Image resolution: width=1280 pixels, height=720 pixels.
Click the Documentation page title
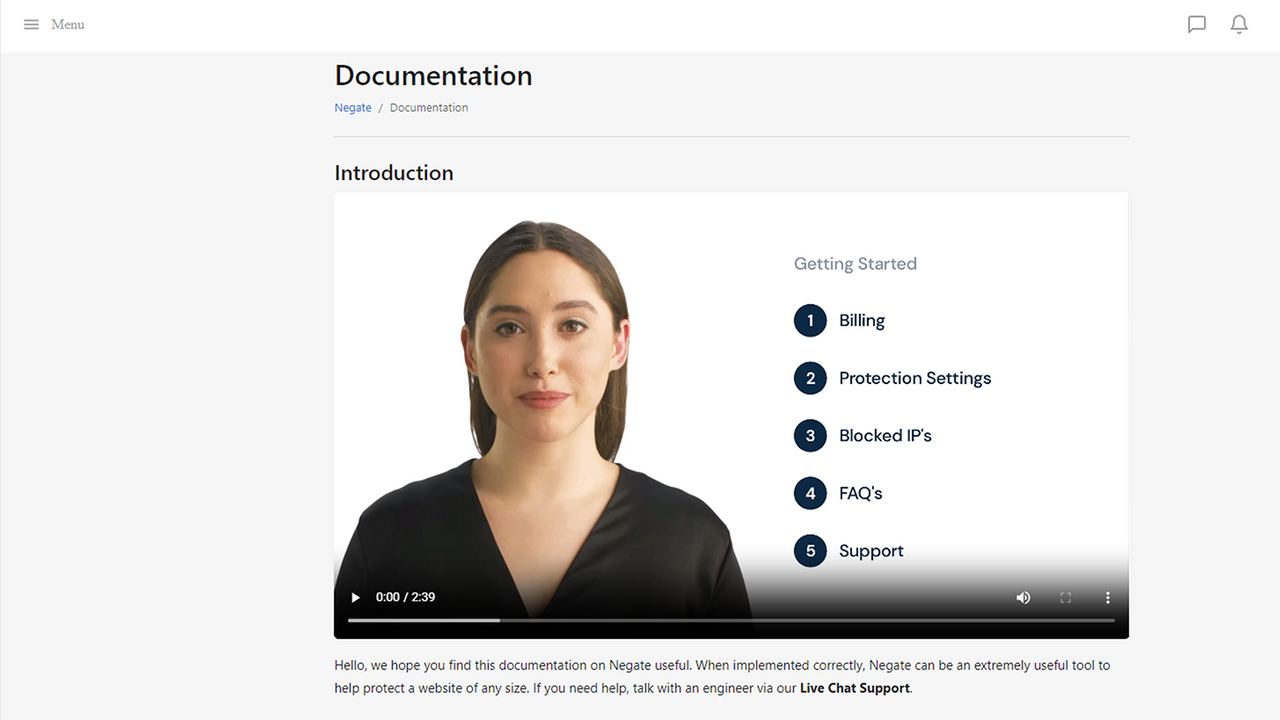(x=433, y=76)
